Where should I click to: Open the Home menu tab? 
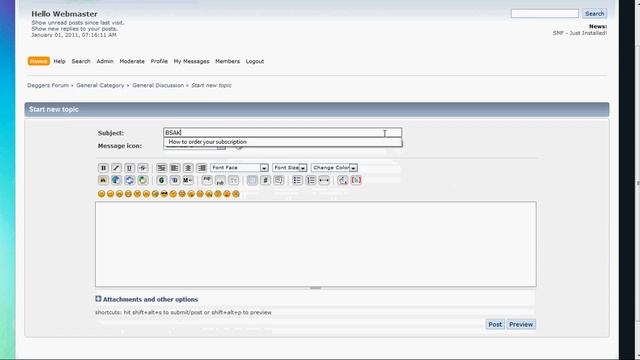pos(39,61)
